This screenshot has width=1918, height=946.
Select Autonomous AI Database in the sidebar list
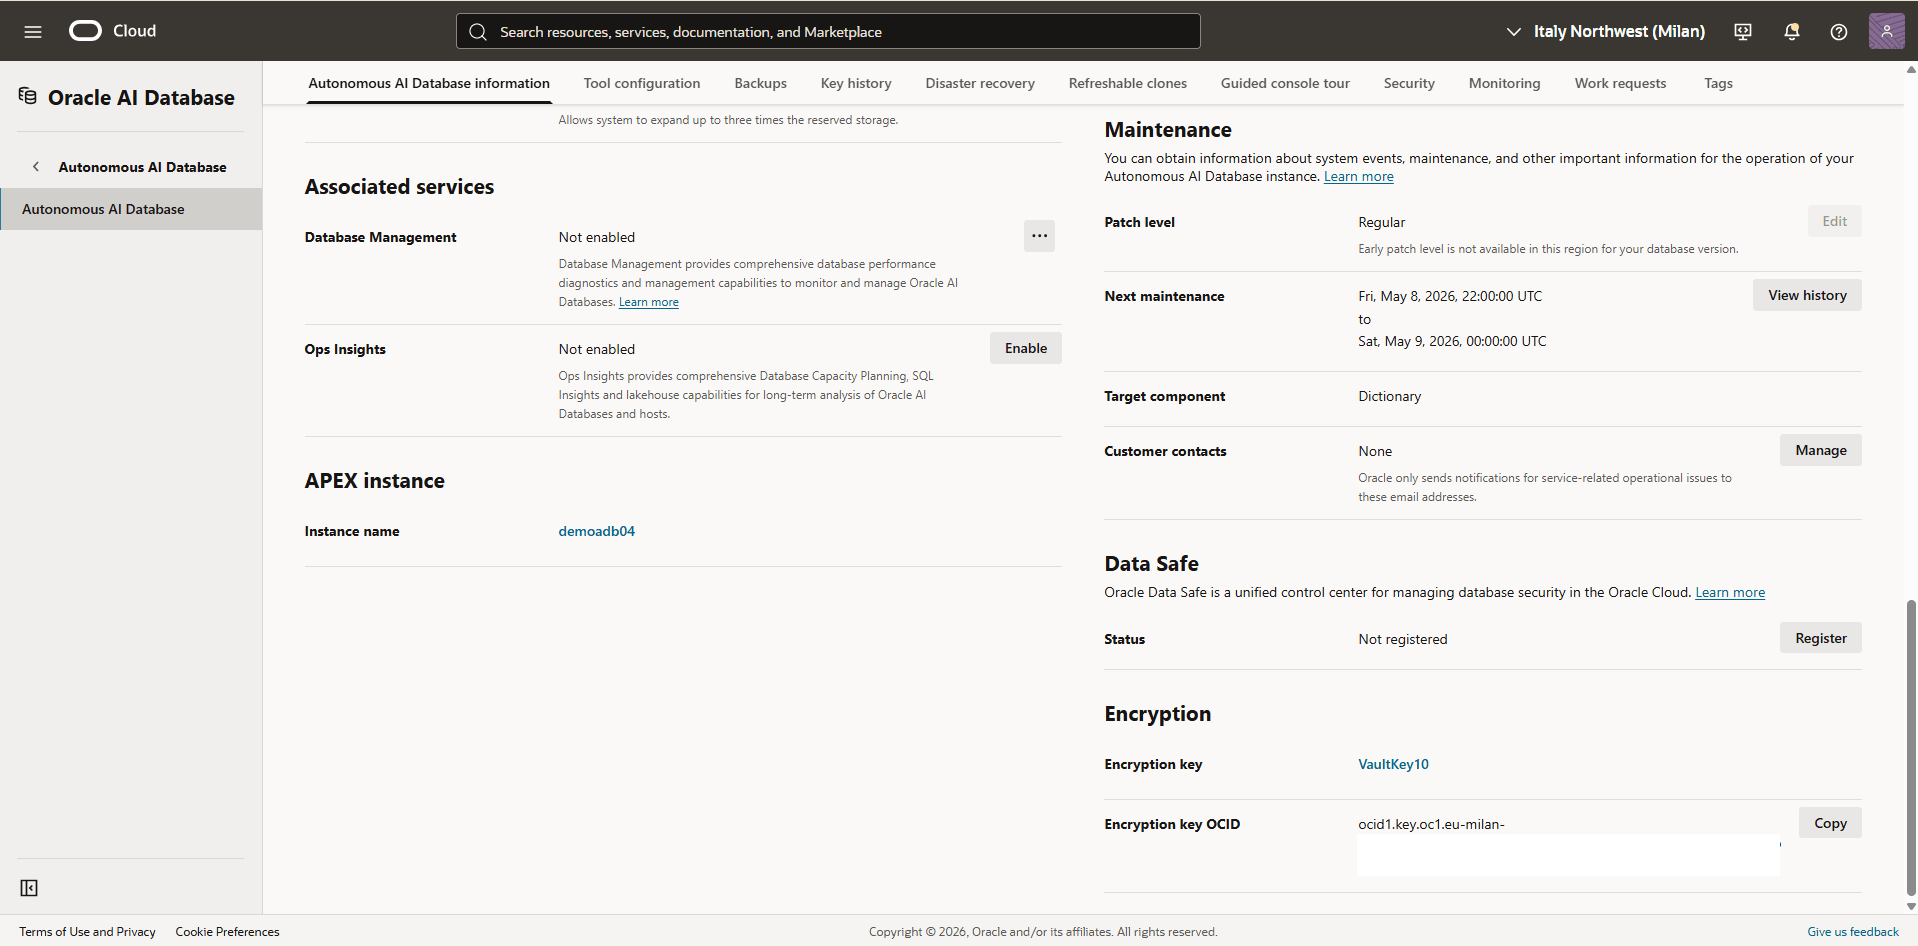click(x=131, y=209)
